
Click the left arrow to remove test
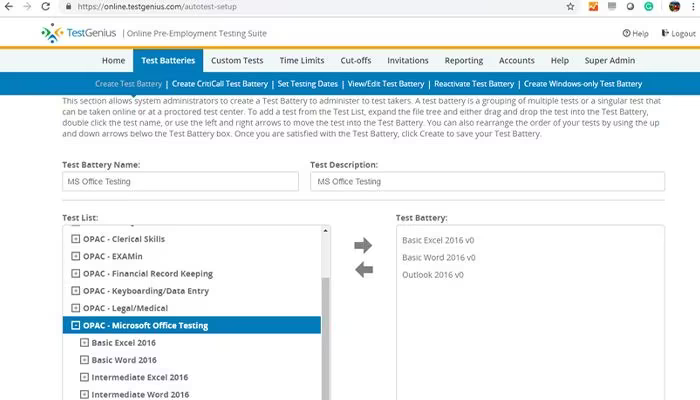click(364, 270)
